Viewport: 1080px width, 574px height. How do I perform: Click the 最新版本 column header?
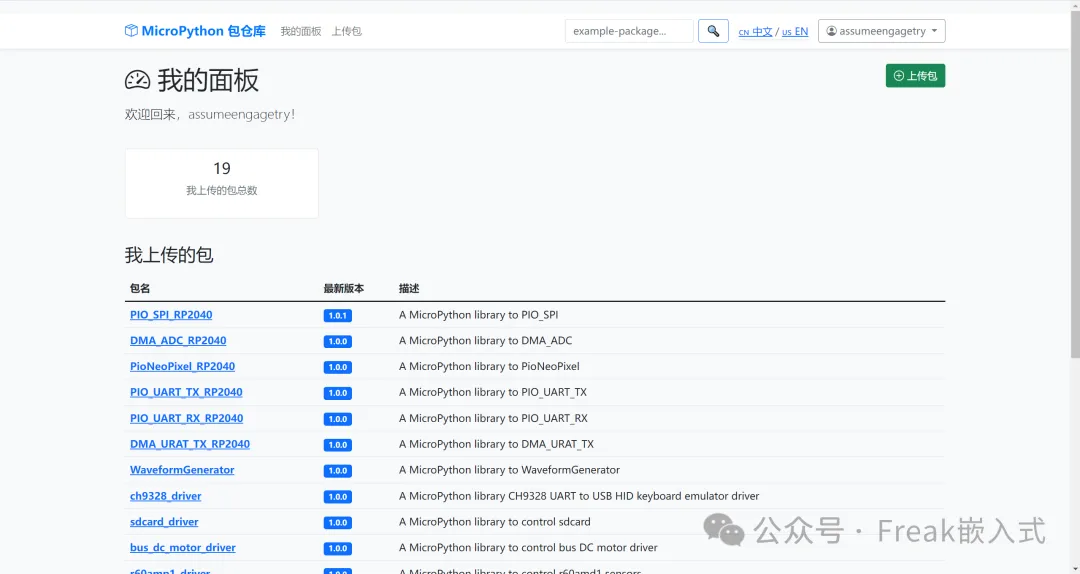(344, 289)
